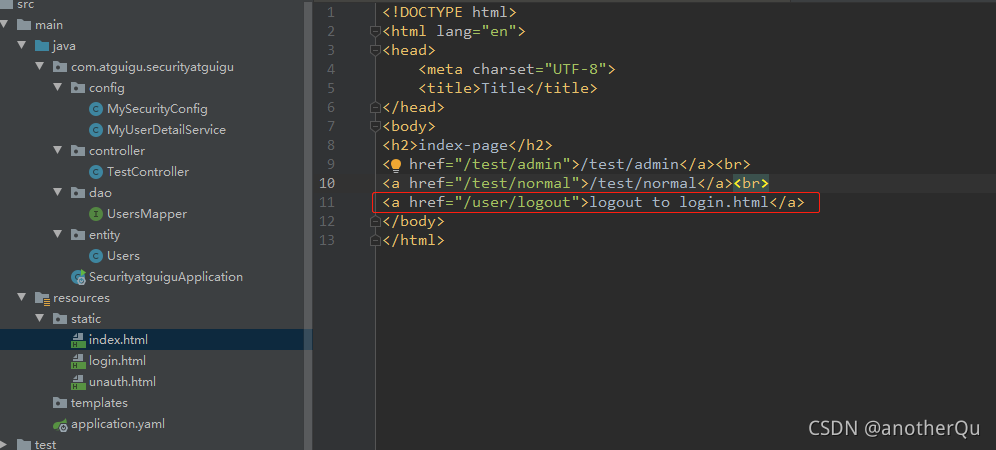996x450 pixels.
Task: Click the java source folder icon
Action: pos(42,46)
